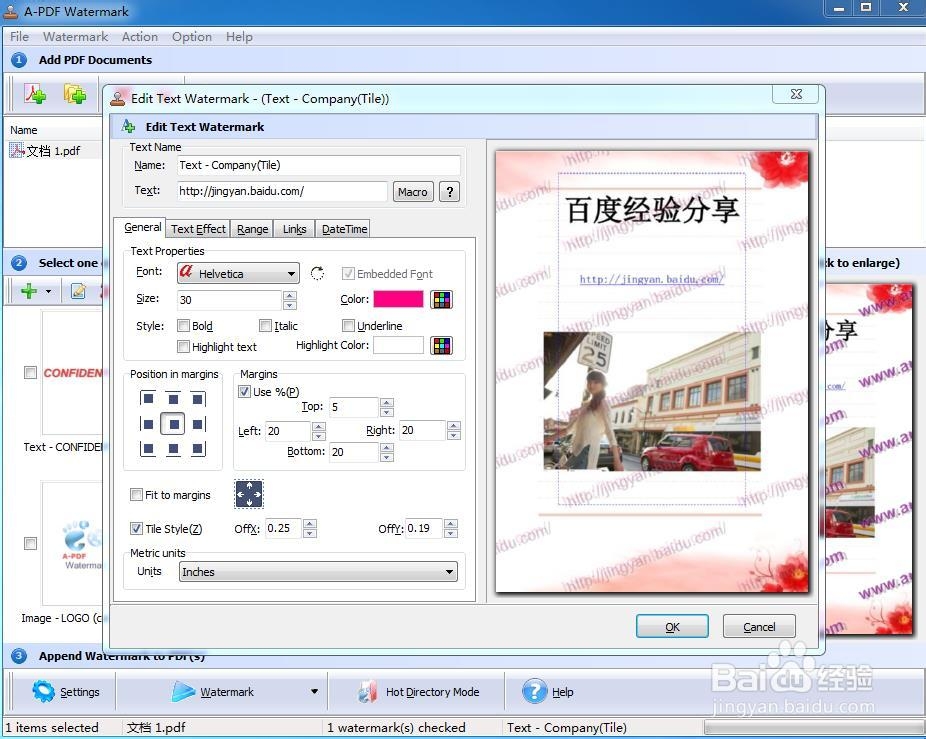The height and width of the screenshot is (739, 926).
Task: Click the fit-to-margins arrows icon
Action: [249, 494]
